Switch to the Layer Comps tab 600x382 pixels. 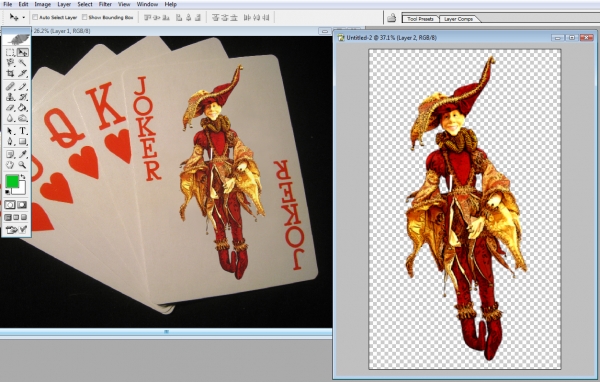pos(458,19)
